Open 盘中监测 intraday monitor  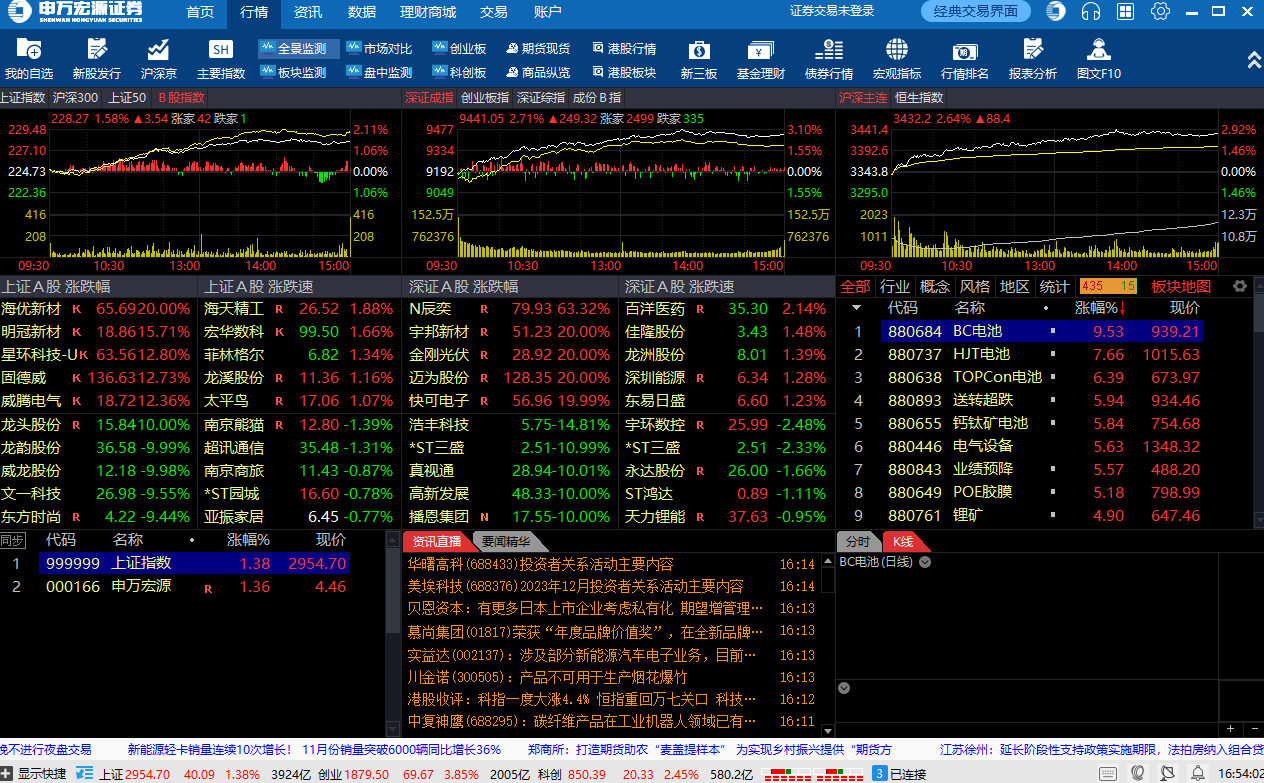(x=380, y=72)
